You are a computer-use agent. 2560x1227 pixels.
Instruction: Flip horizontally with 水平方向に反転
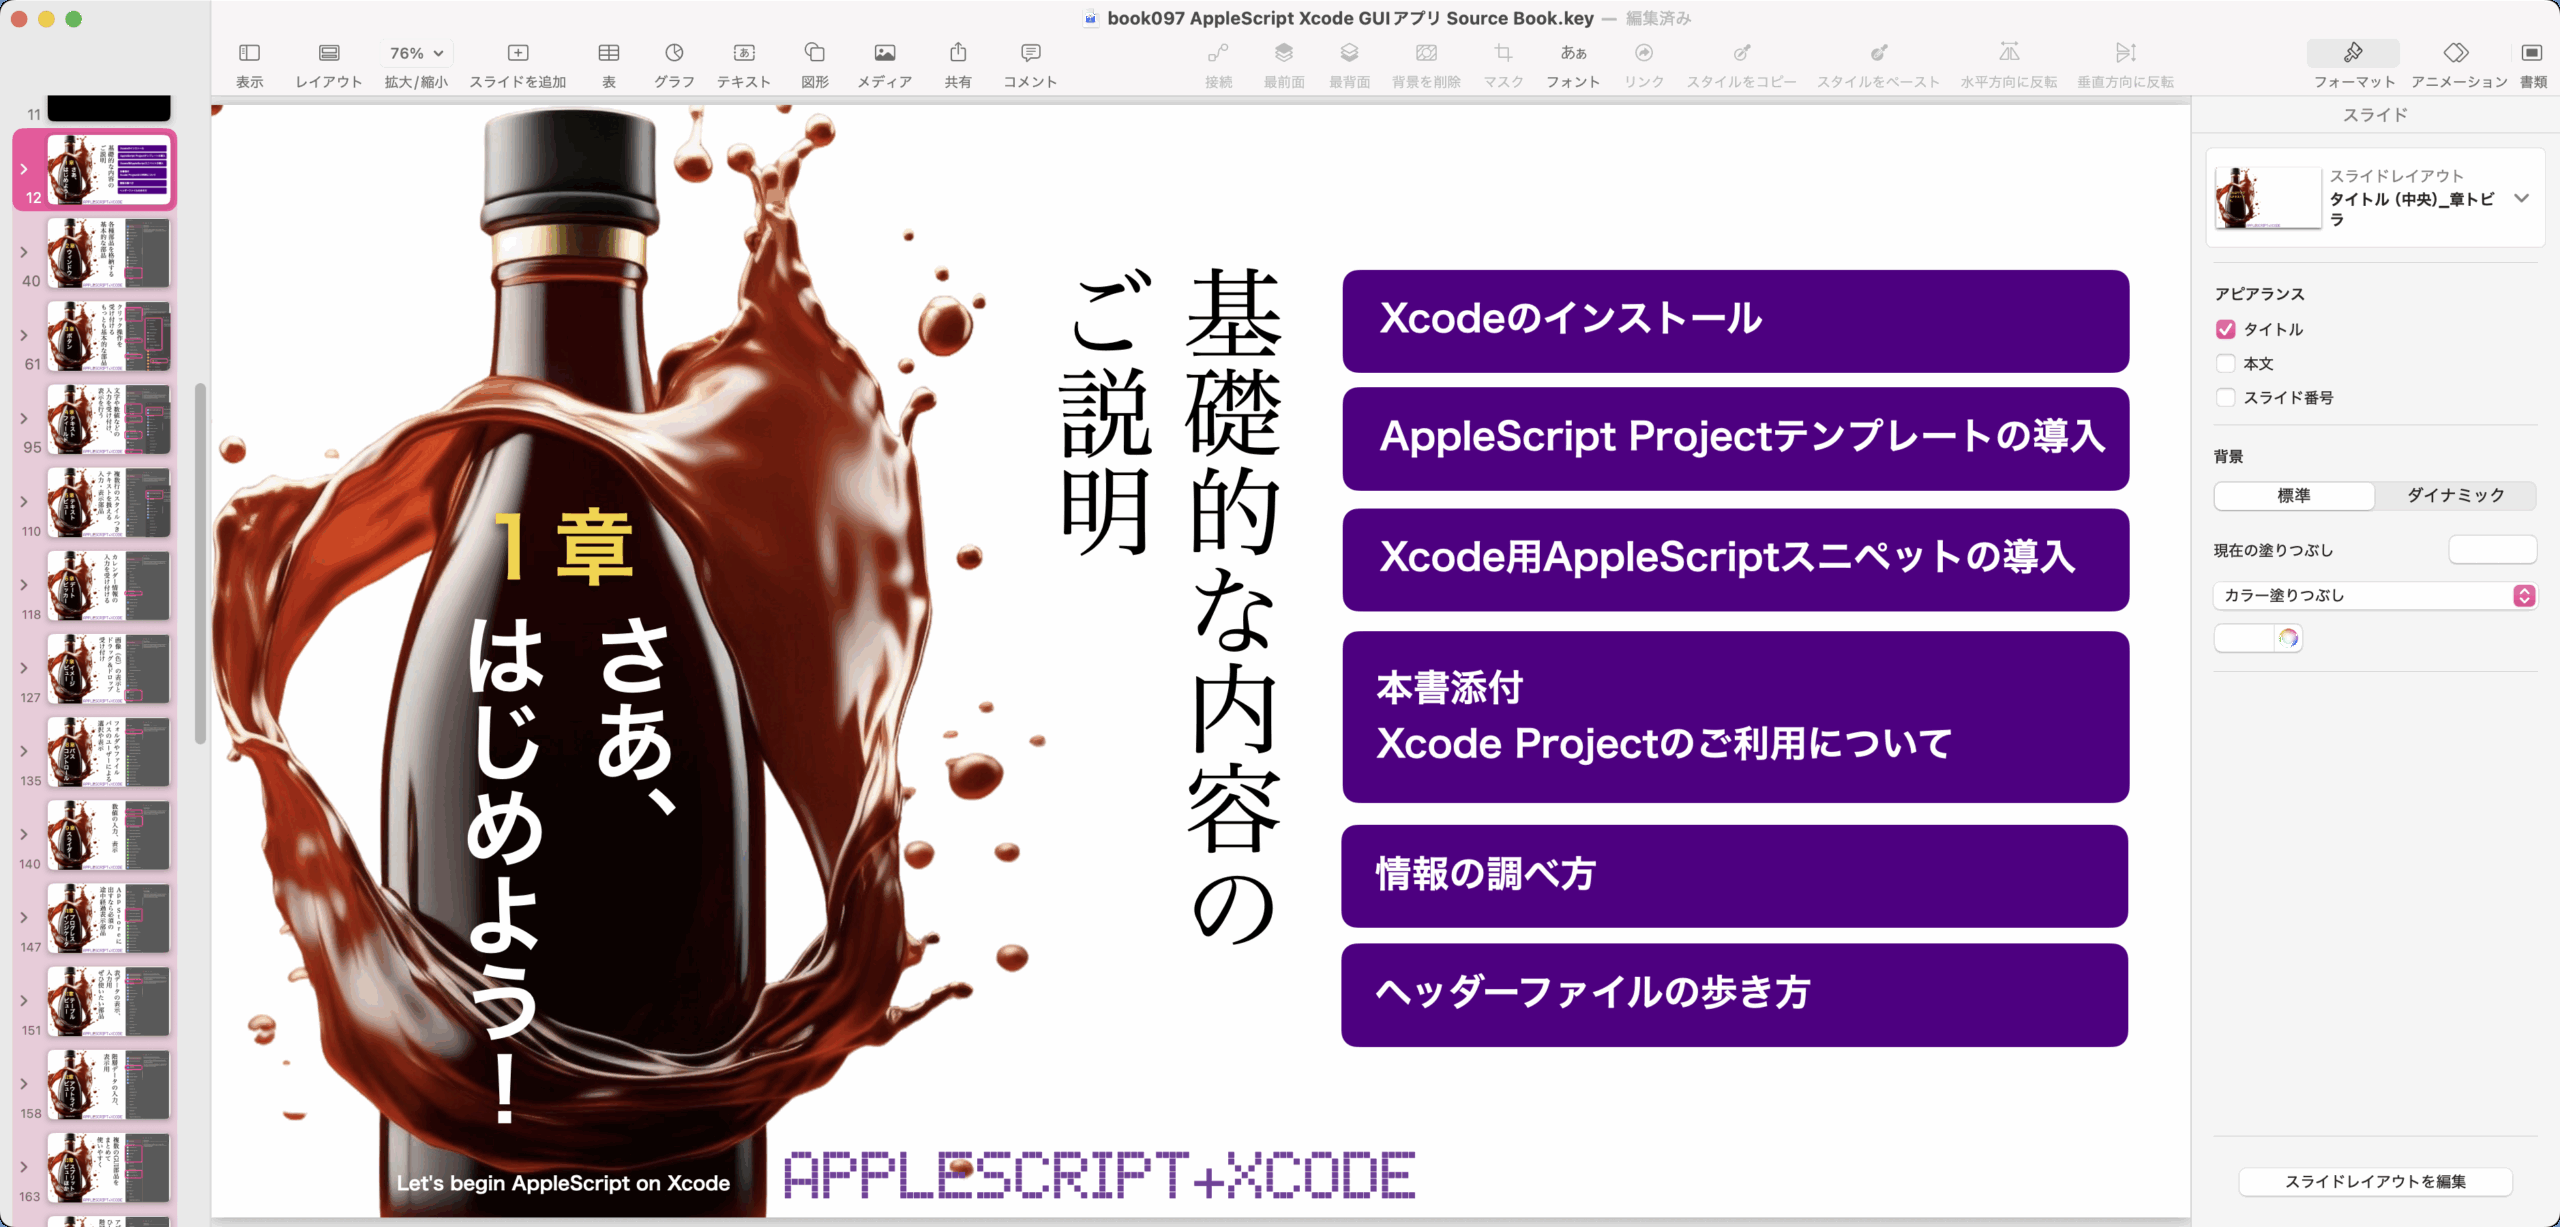[2009, 53]
